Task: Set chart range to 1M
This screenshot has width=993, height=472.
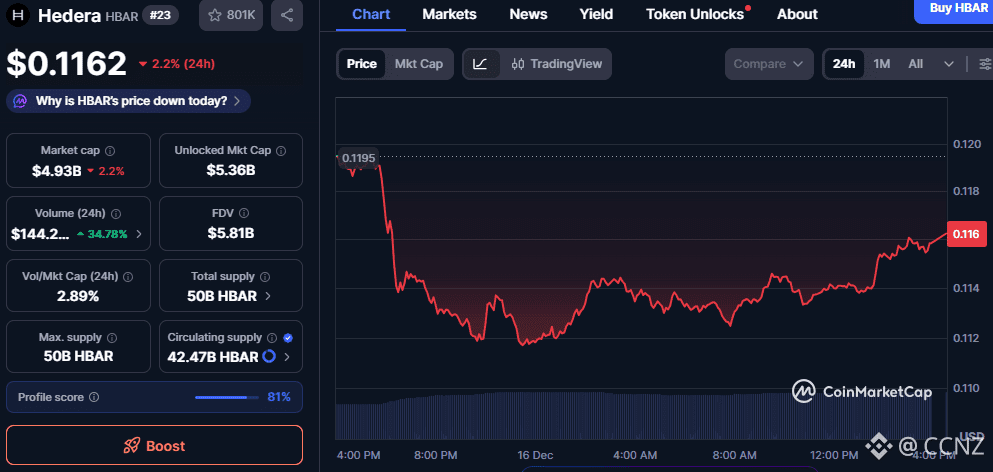Action: pos(882,64)
